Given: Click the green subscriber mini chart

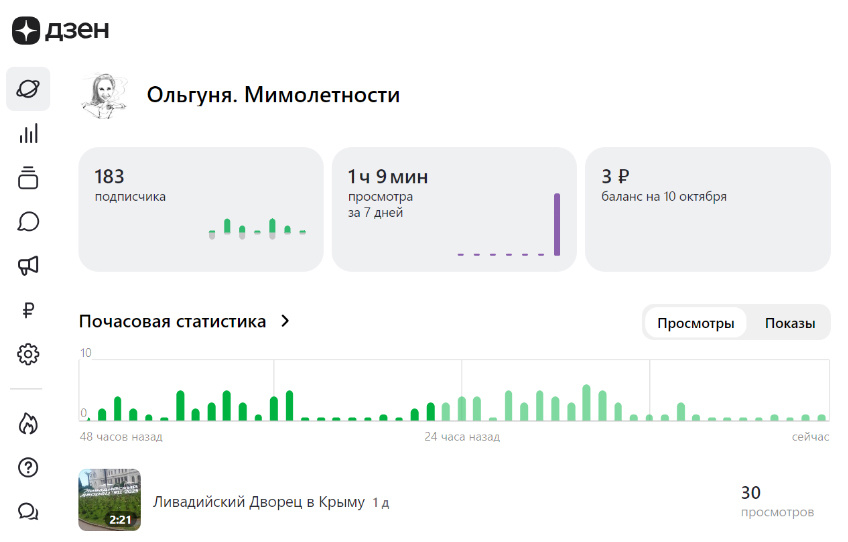Looking at the screenshot, I should [257, 228].
